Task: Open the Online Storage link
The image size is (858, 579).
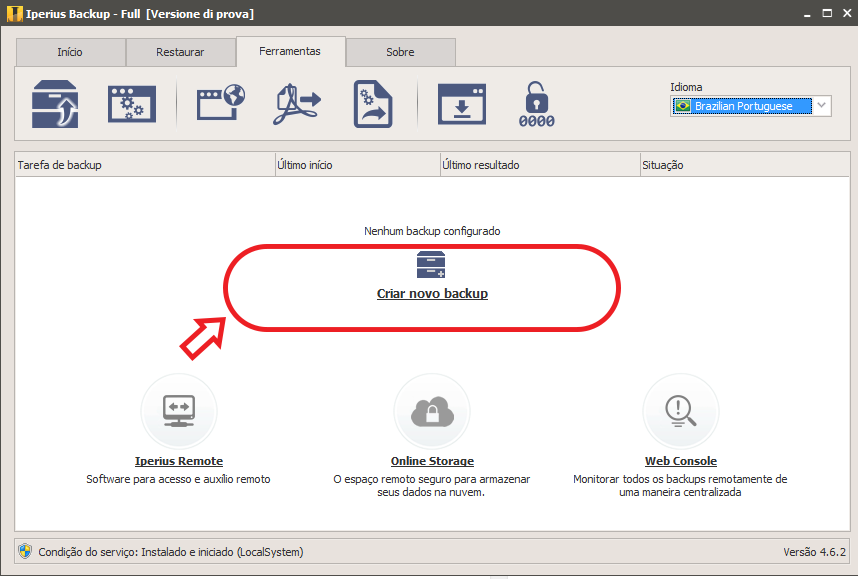Action: [x=432, y=461]
